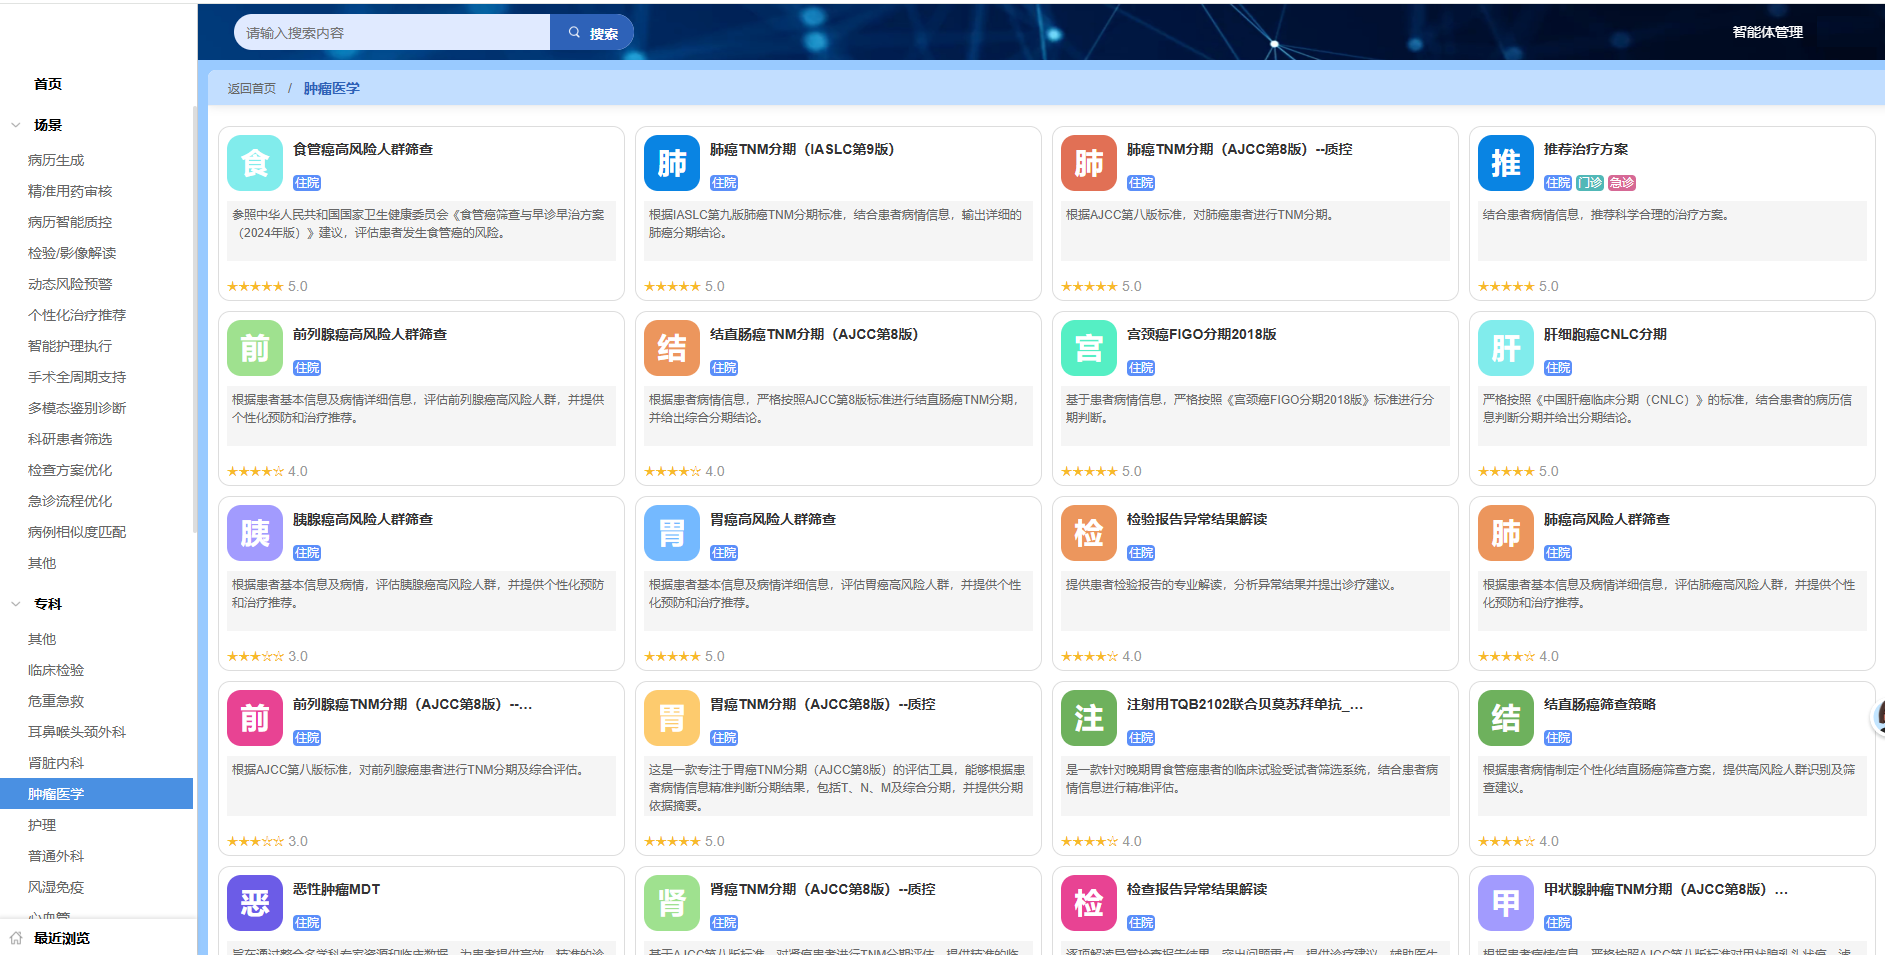Viewport: 1885px width, 955px height.
Task: Open the 推荐治疗方案 card title
Action: [x=1586, y=149]
